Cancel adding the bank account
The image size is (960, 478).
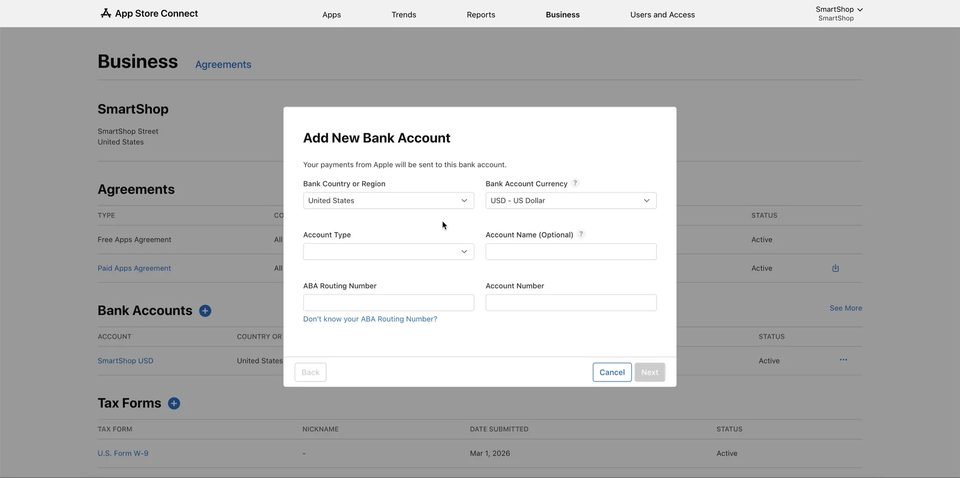tap(612, 372)
